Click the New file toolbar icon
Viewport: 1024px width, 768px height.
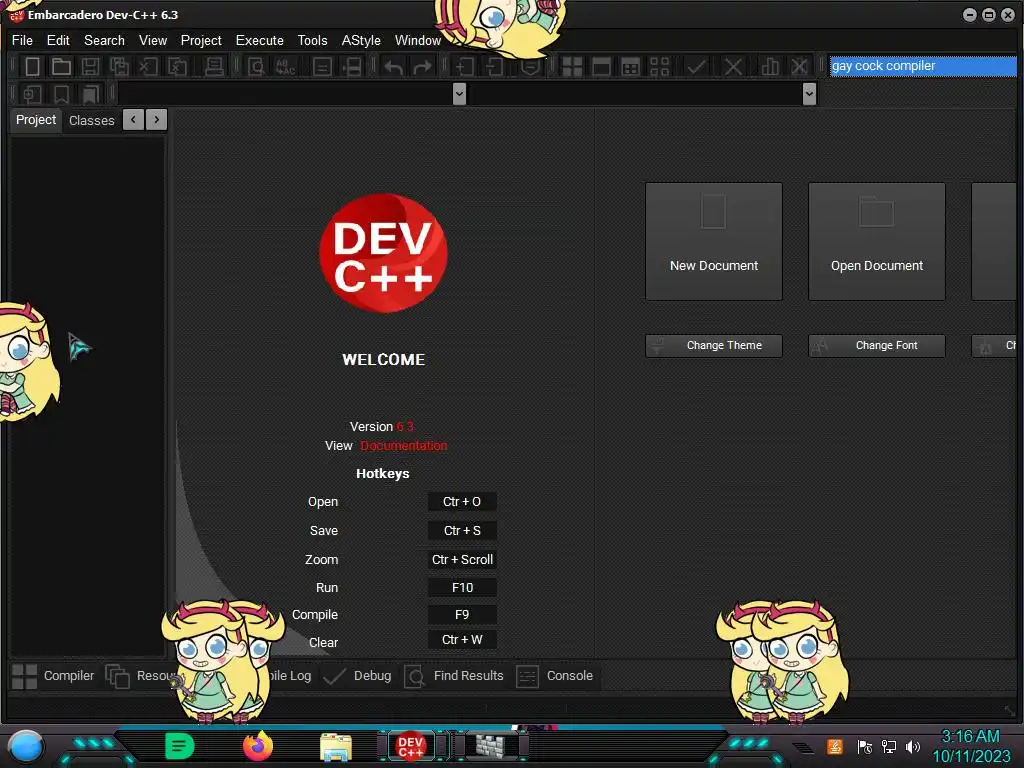pos(32,66)
